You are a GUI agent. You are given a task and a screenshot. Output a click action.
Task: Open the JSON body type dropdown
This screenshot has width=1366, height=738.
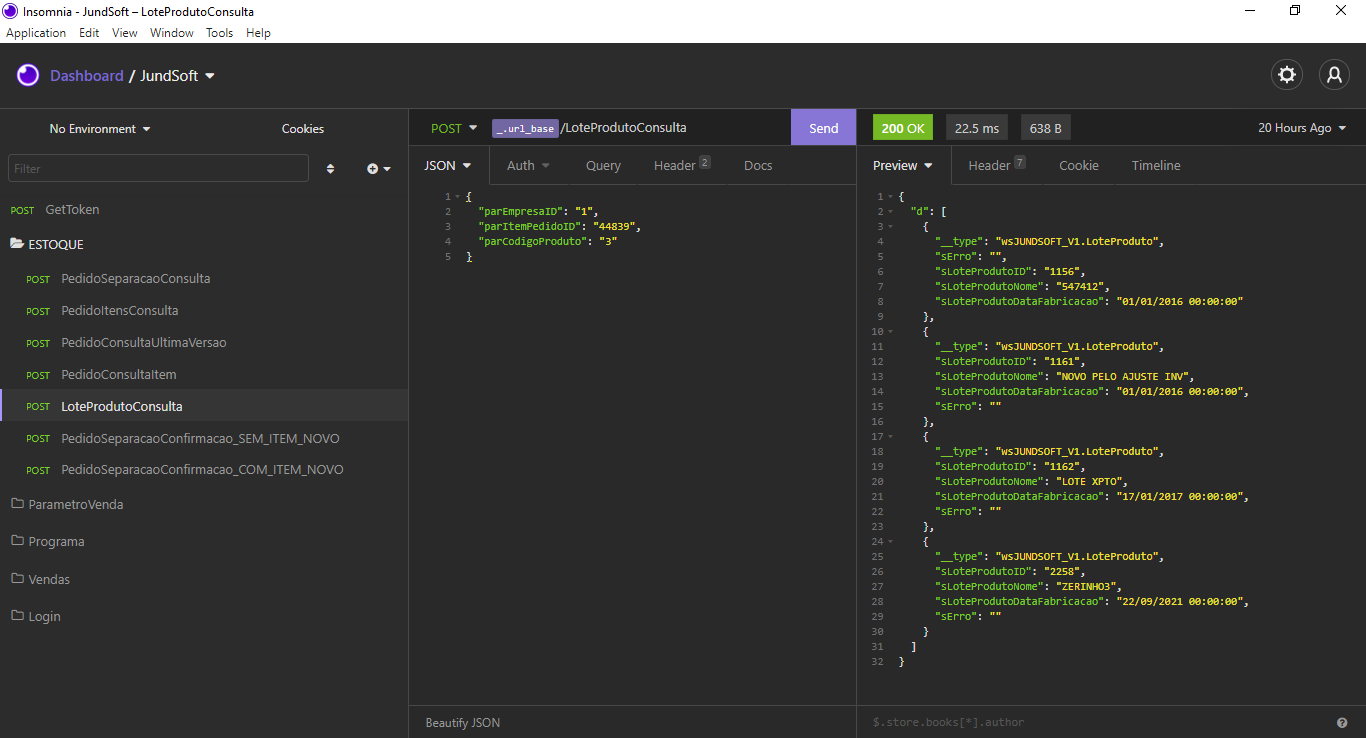coord(448,165)
